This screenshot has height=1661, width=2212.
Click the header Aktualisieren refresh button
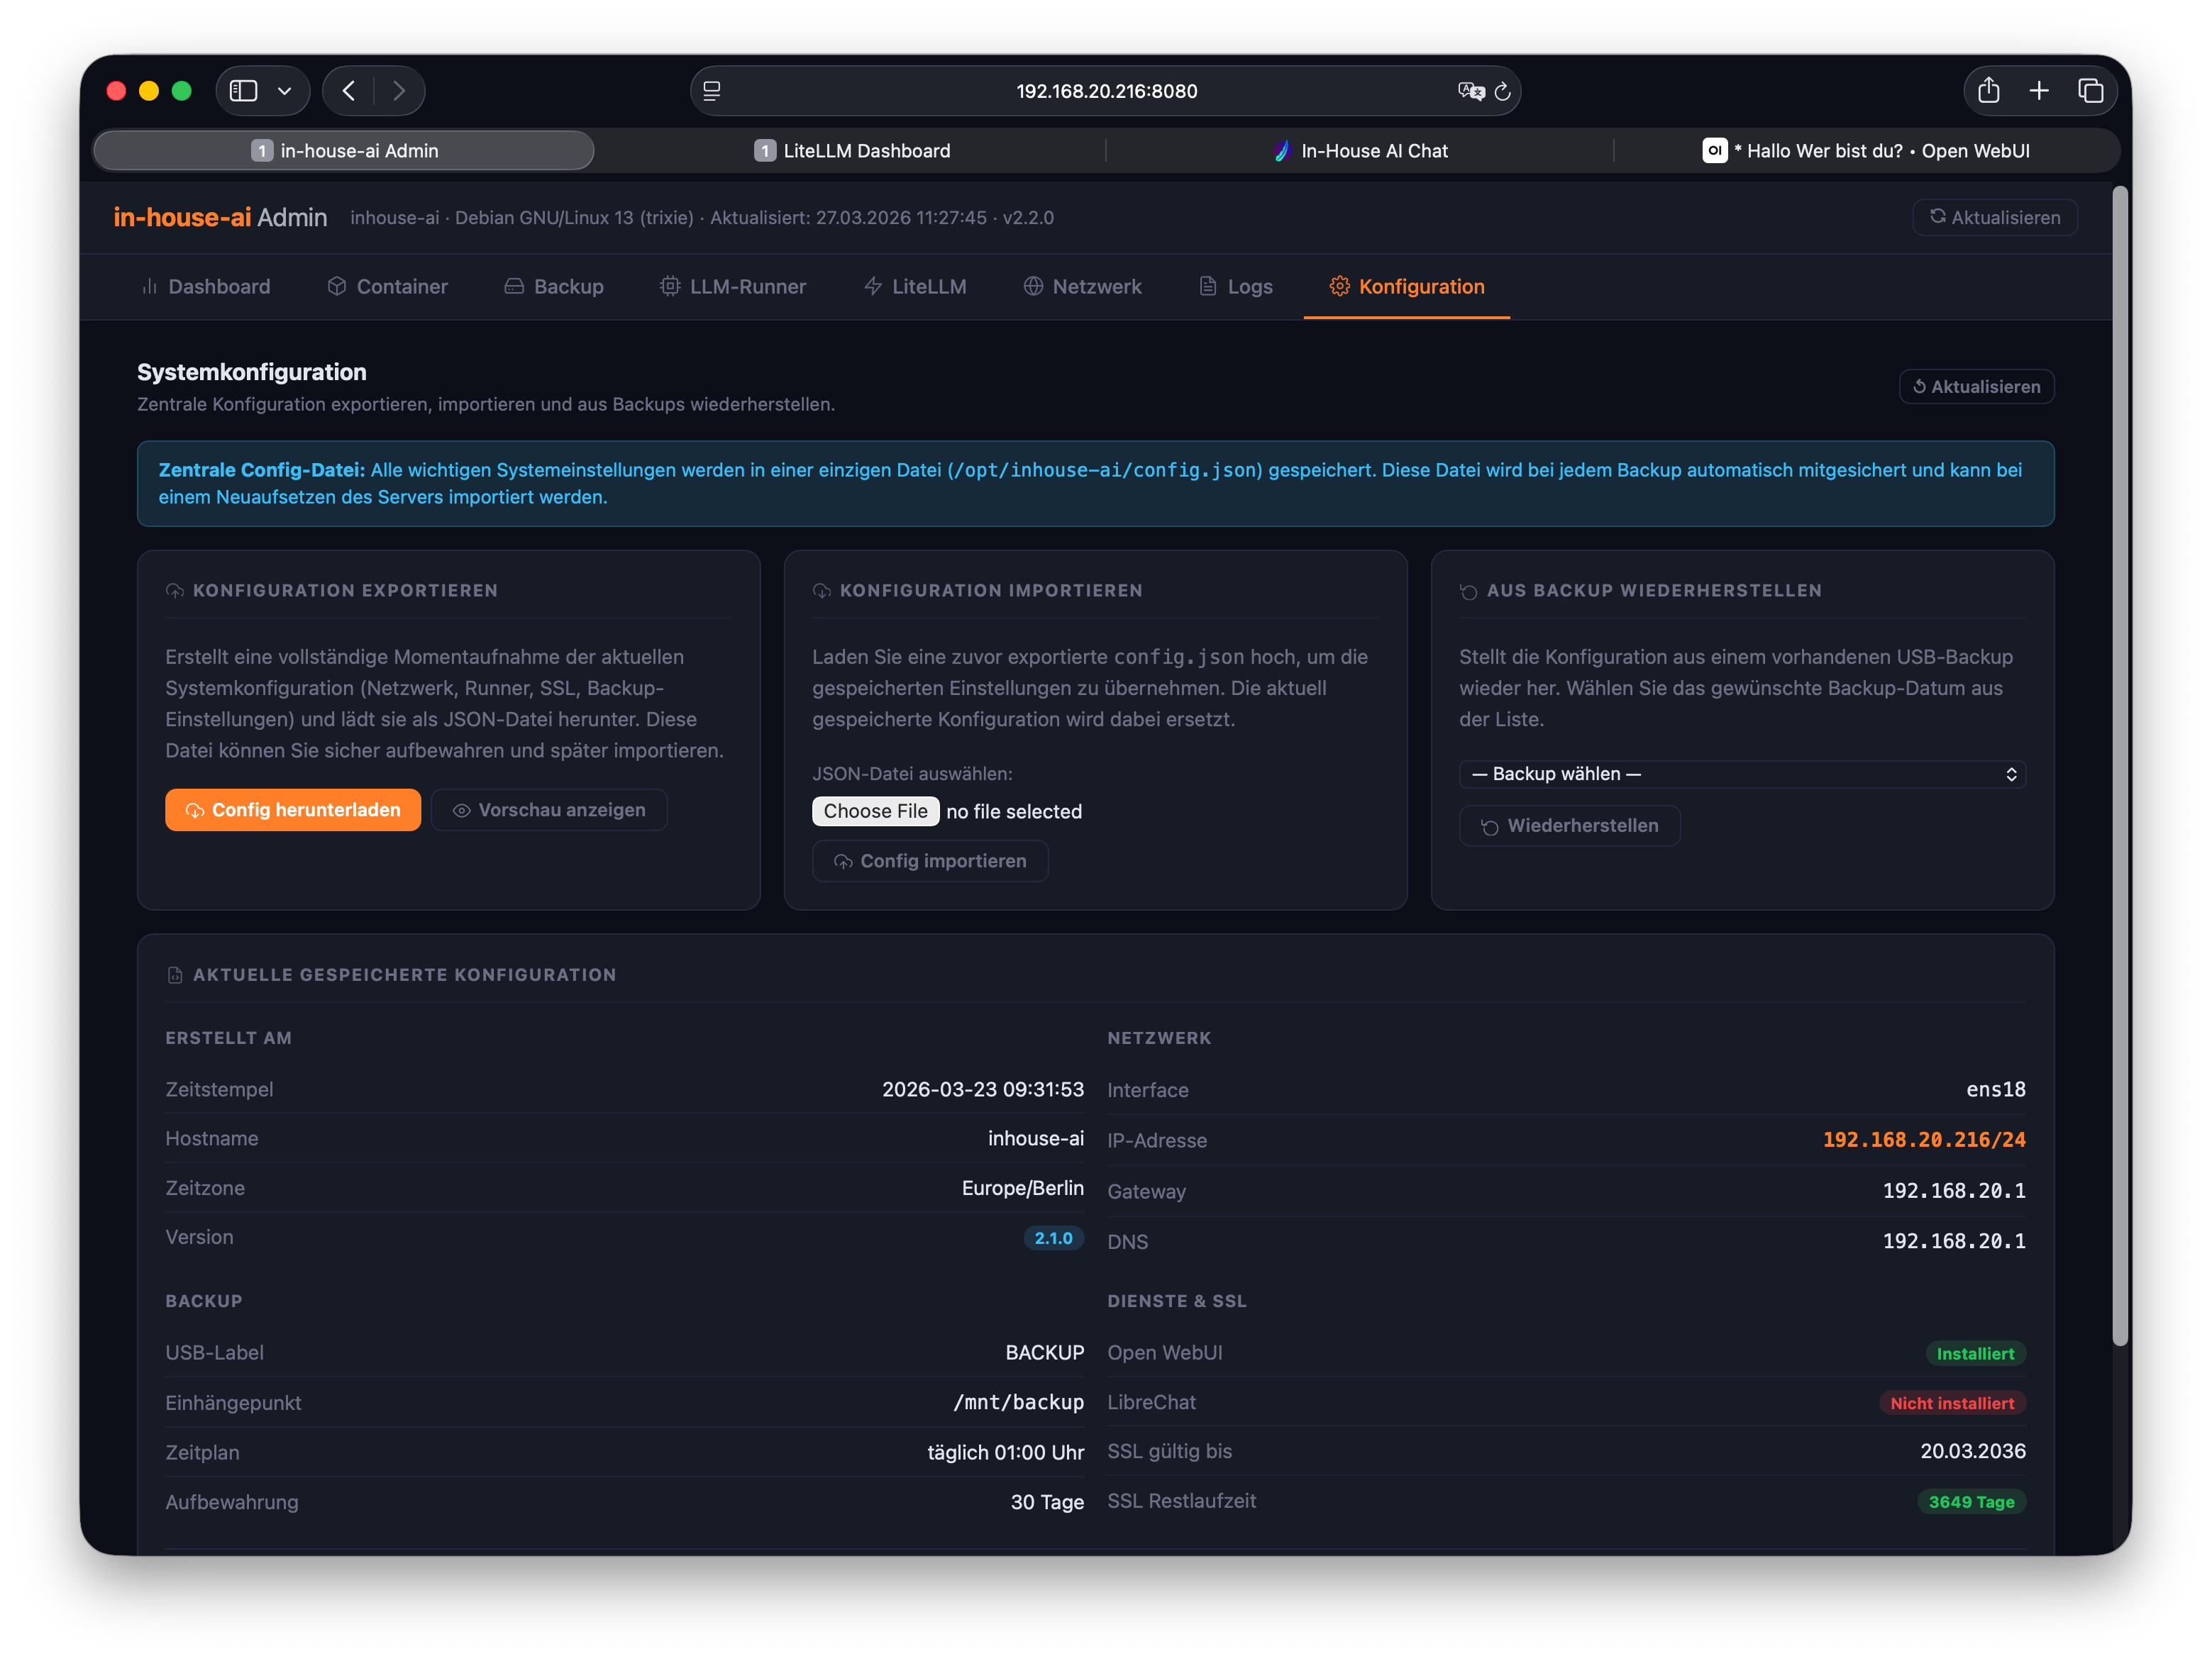pyautogui.click(x=1994, y=218)
